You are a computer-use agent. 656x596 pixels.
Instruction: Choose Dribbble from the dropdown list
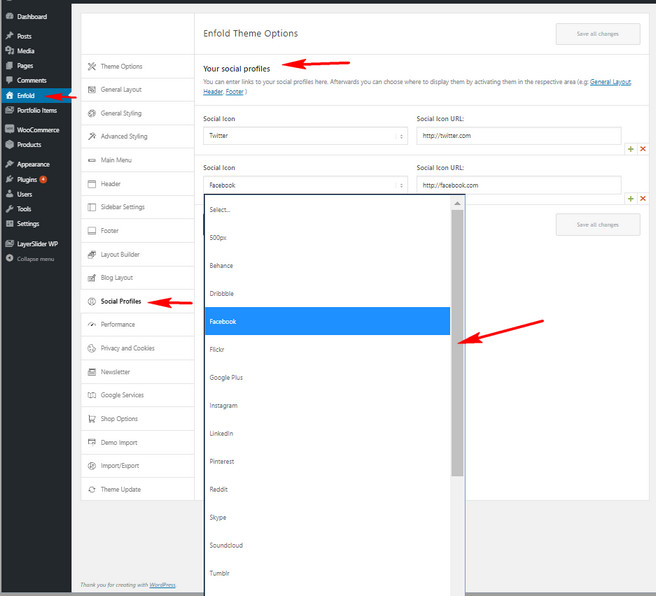pyautogui.click(x=328, y=294)
